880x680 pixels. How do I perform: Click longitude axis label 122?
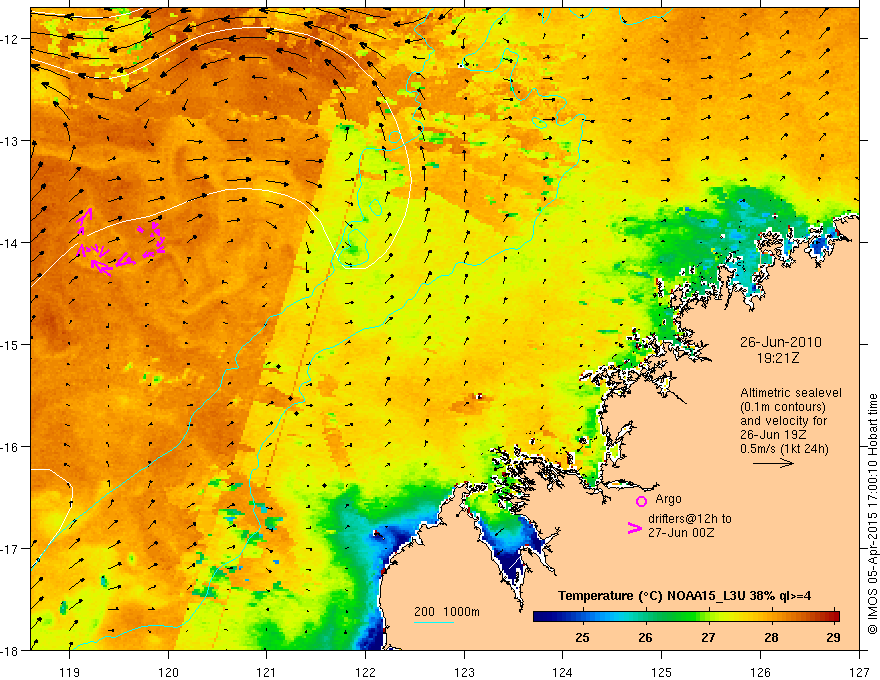pyautogui.click(x=365, y=672)
